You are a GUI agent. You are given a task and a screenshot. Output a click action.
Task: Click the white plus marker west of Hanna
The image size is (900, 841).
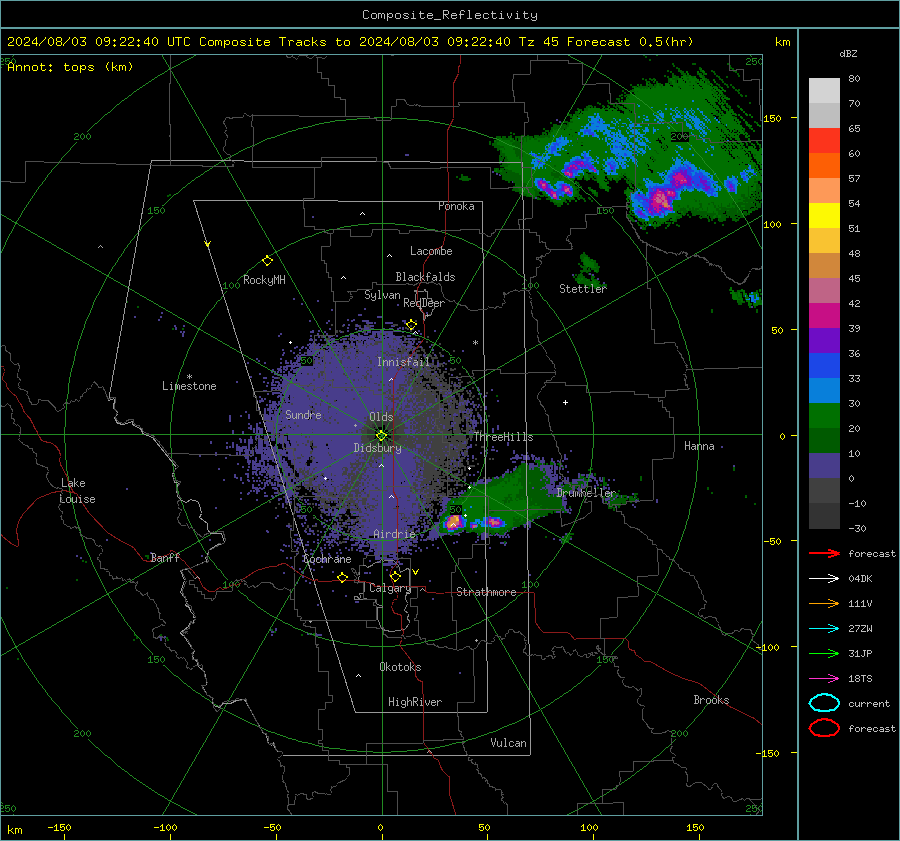565,402
